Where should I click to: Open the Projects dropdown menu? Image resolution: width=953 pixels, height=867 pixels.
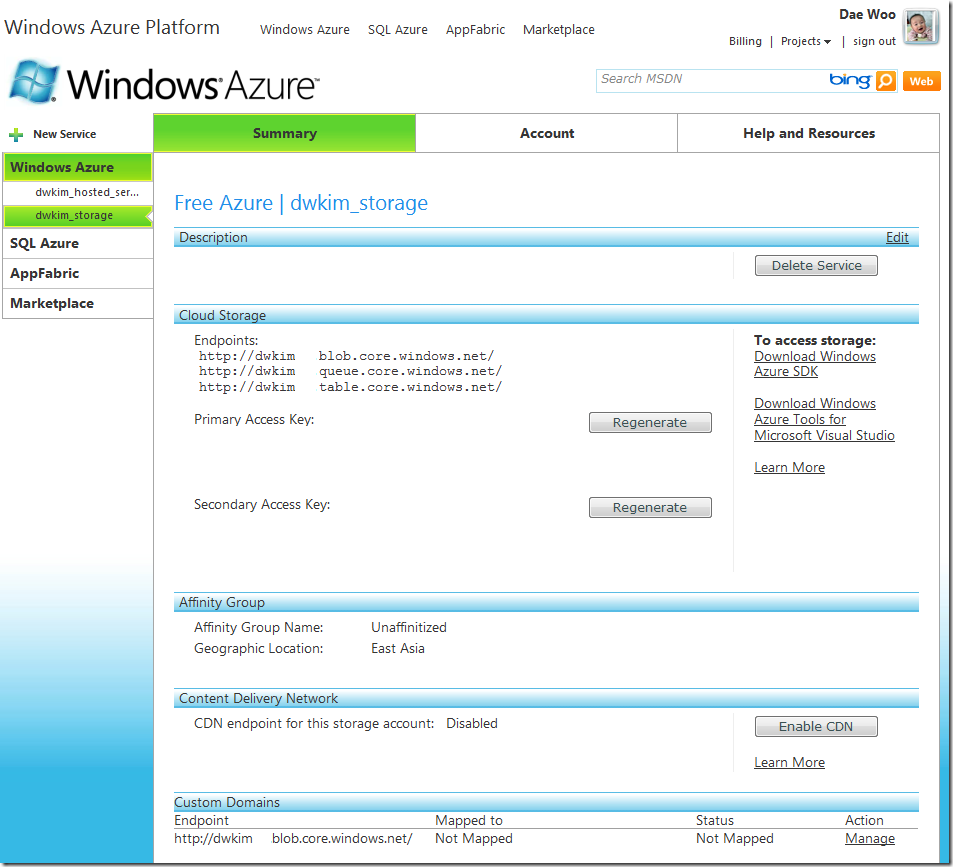coord(805,41)
